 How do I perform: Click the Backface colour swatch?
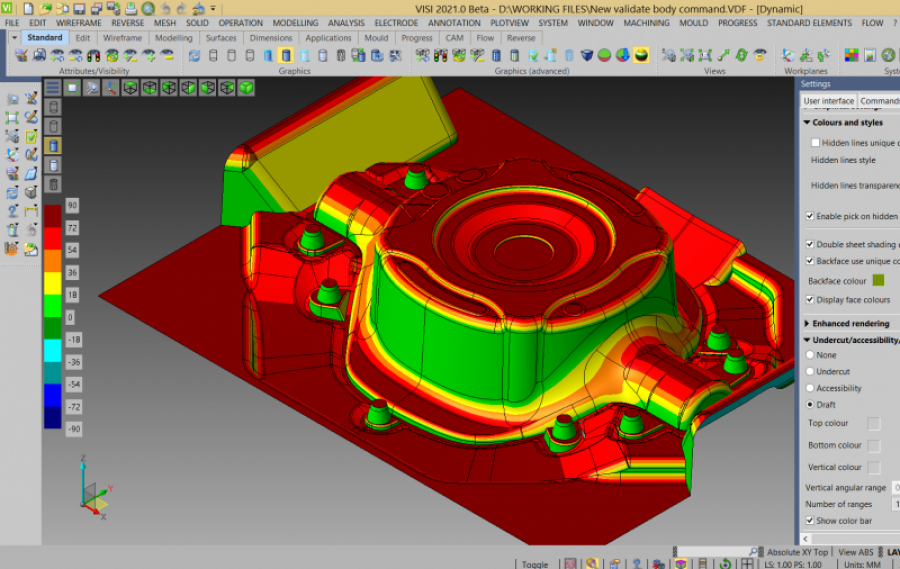coord(878,280)
